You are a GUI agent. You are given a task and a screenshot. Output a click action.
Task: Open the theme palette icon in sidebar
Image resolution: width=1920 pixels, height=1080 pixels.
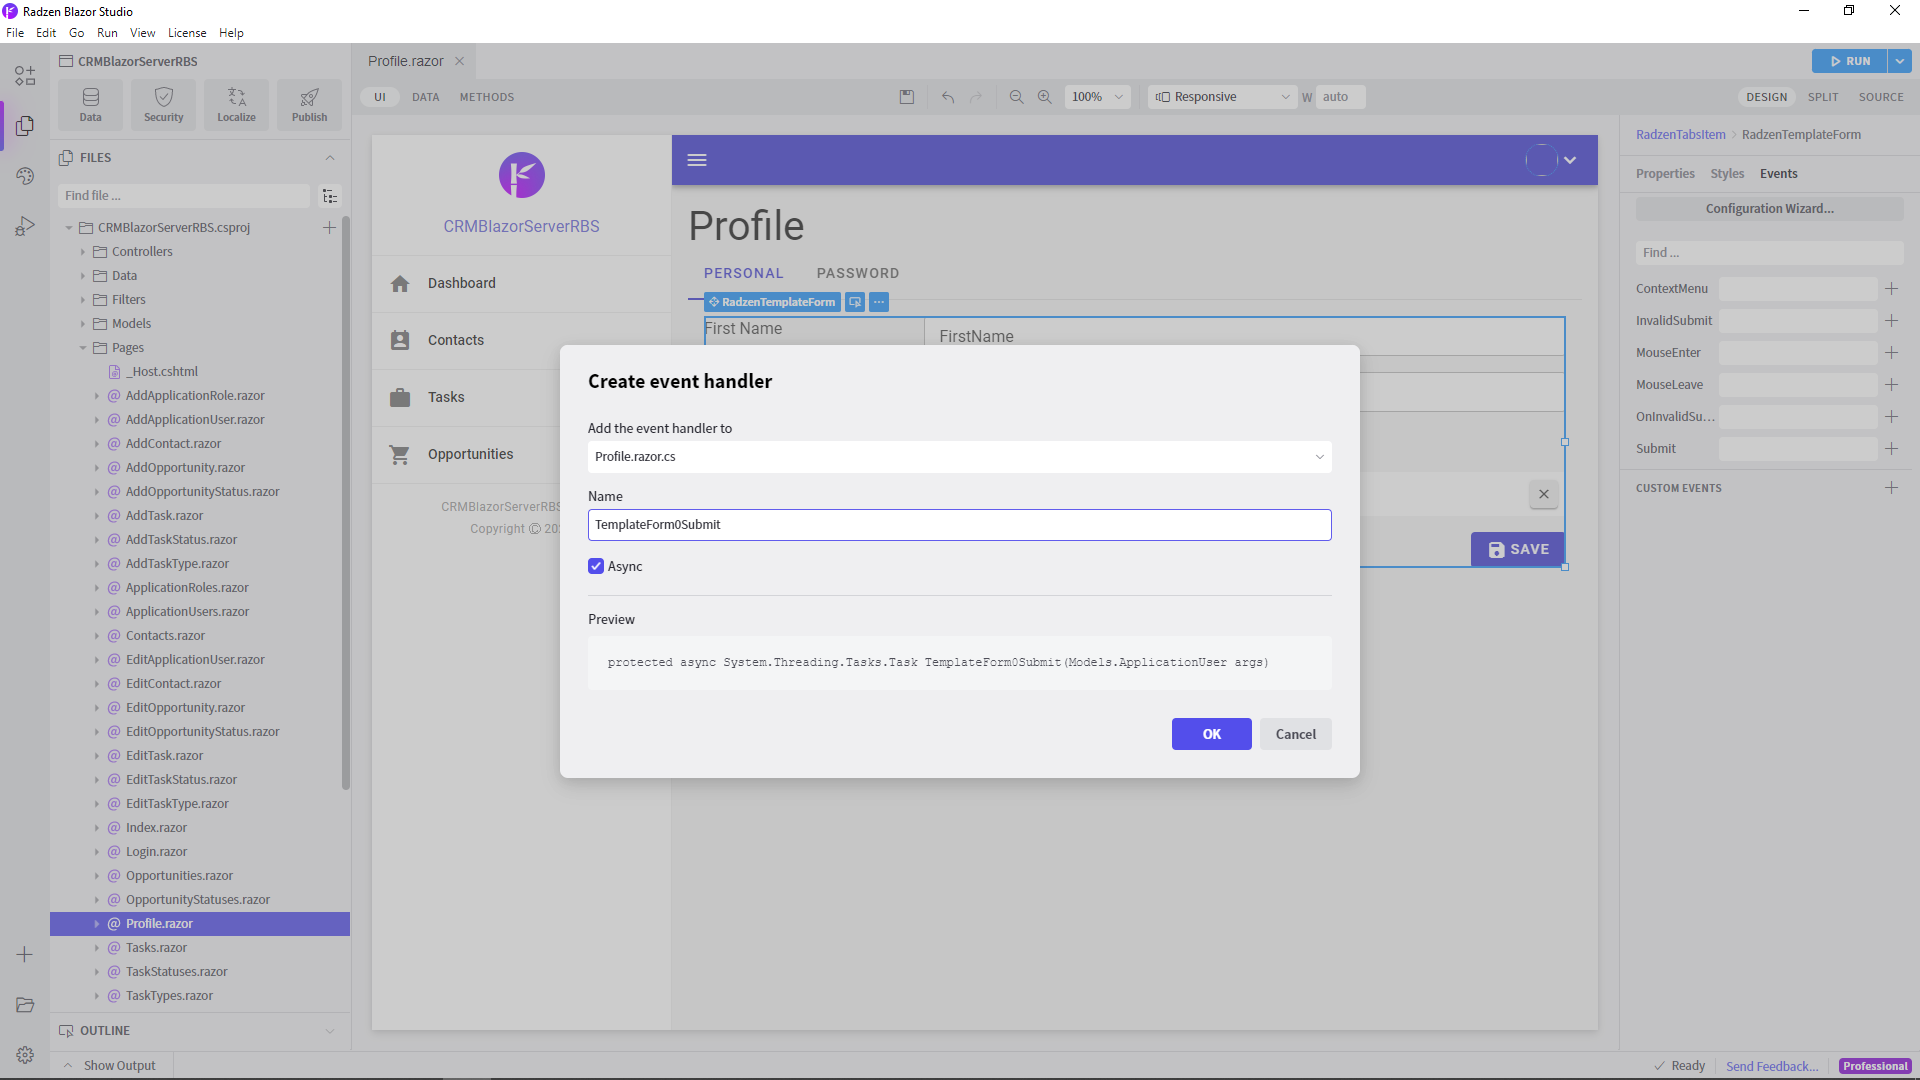point(25,176)
